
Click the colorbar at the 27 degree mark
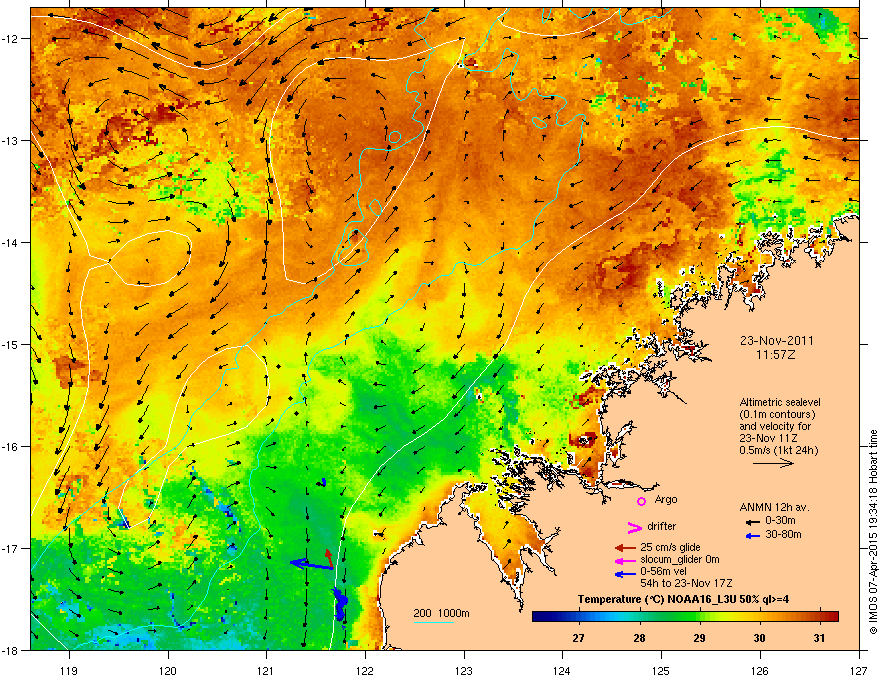pos(579,617)
